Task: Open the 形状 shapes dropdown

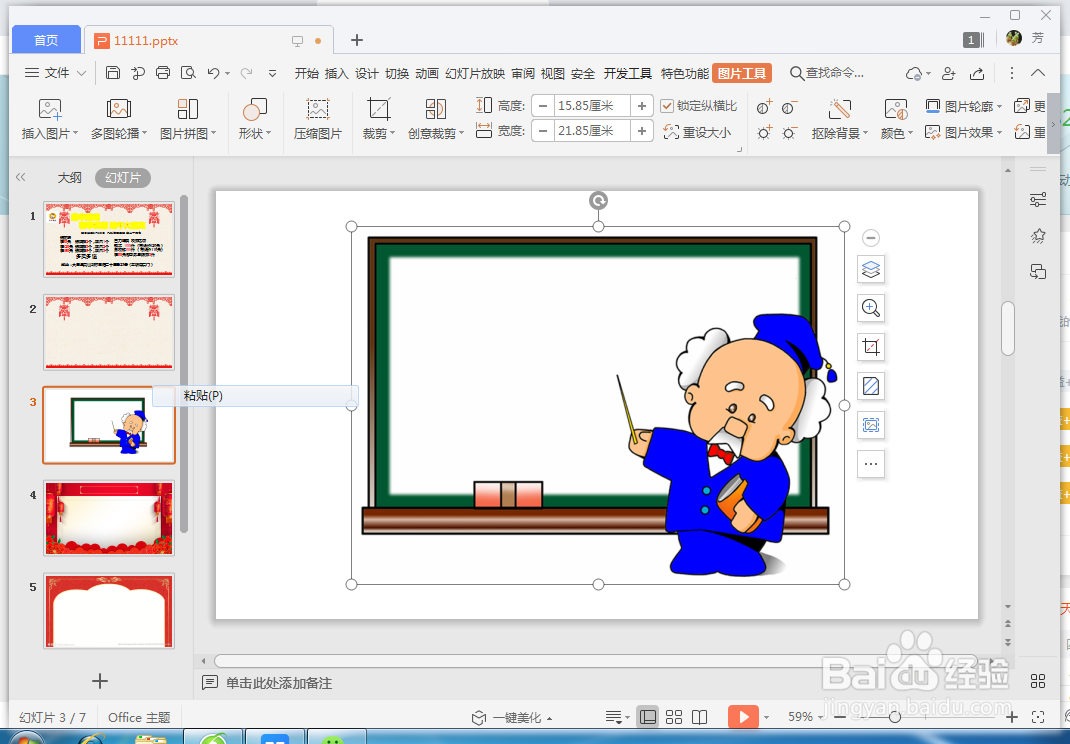Action: 254,118
